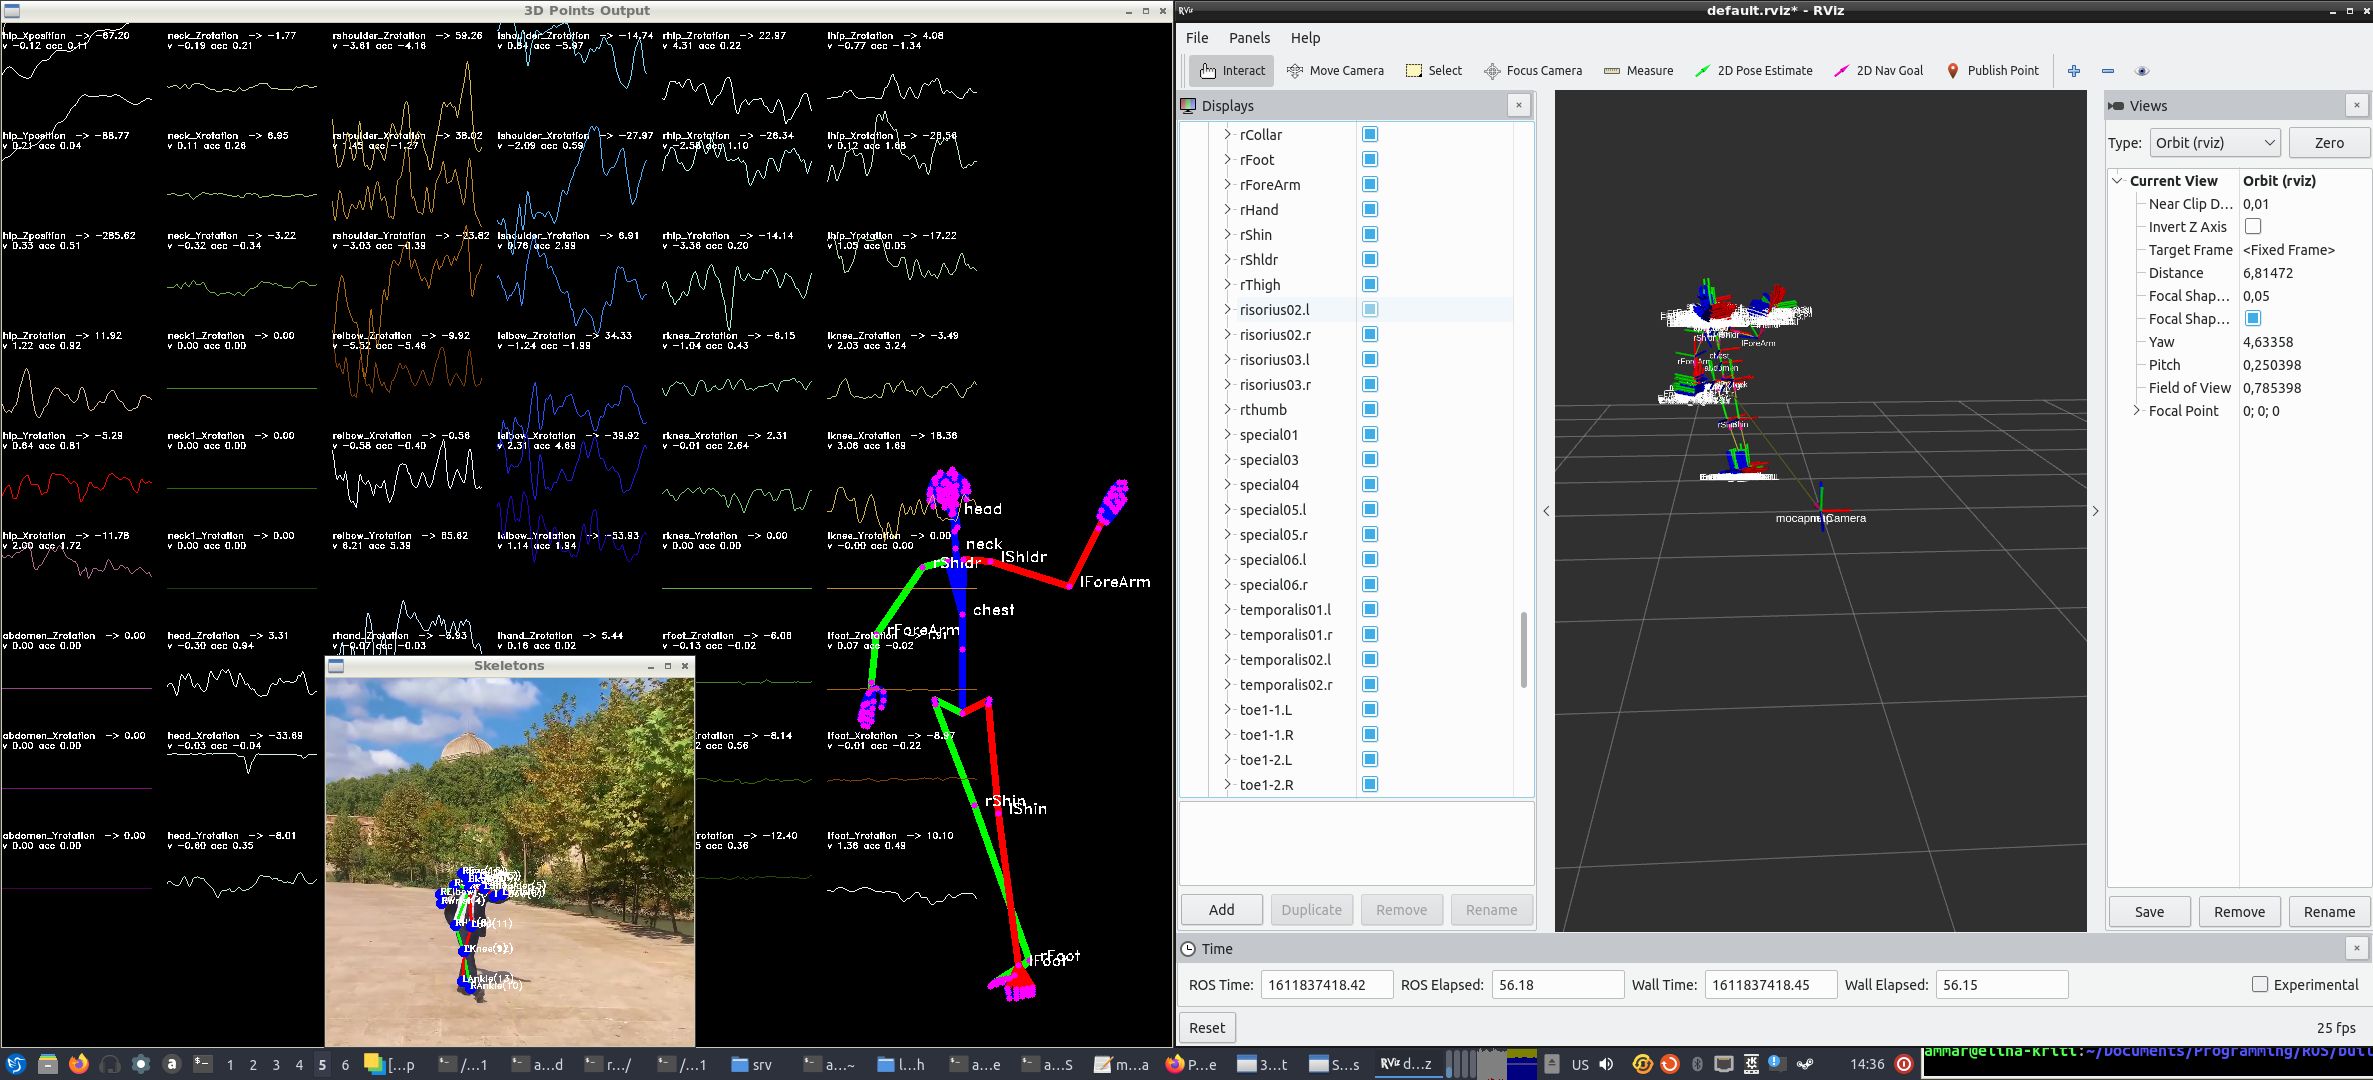
Task: Click the Publish Point tool
Action: click(1993, 70)
